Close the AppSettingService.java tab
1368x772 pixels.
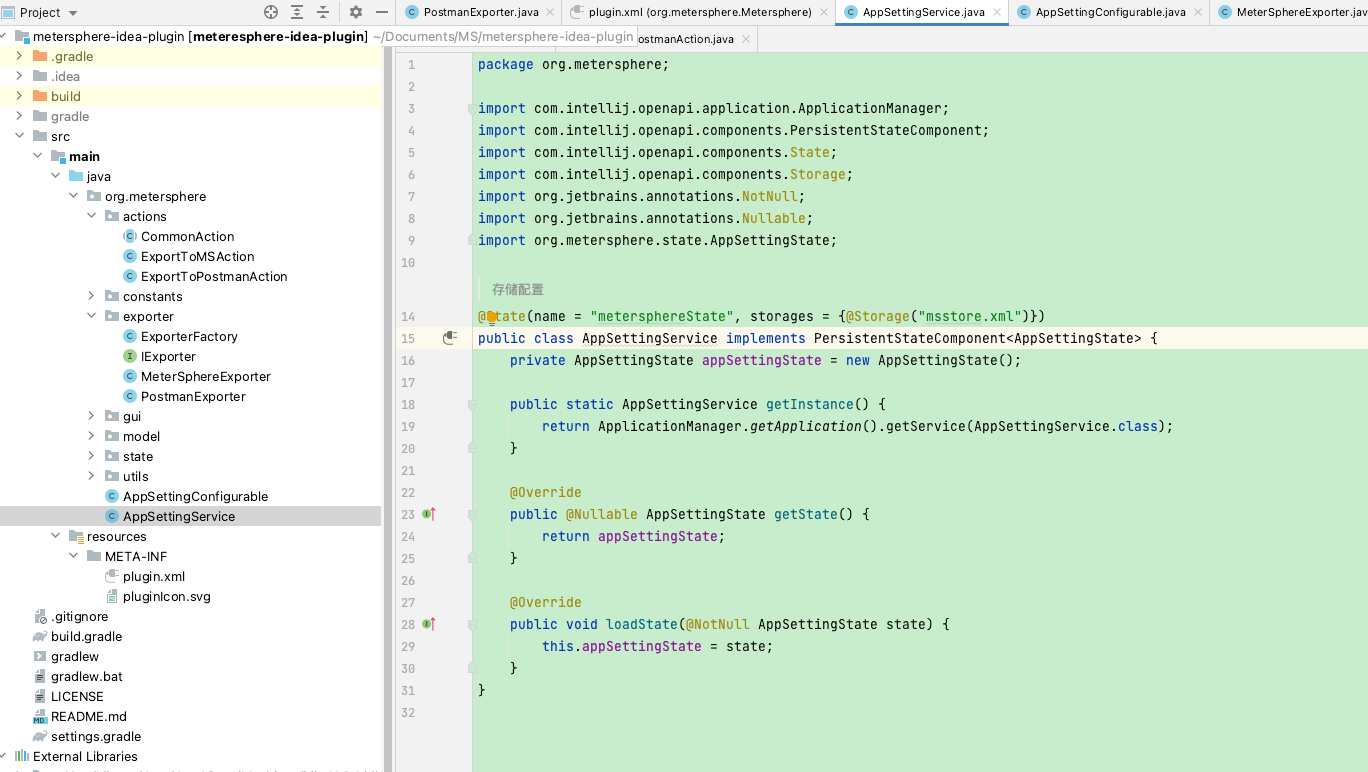[997, 12]
